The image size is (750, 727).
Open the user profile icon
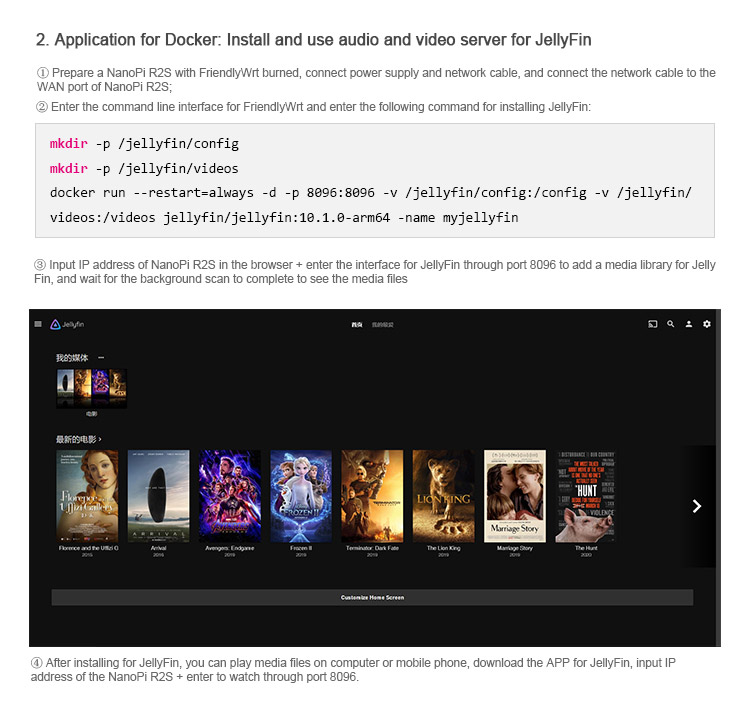[x=689, y=324]
